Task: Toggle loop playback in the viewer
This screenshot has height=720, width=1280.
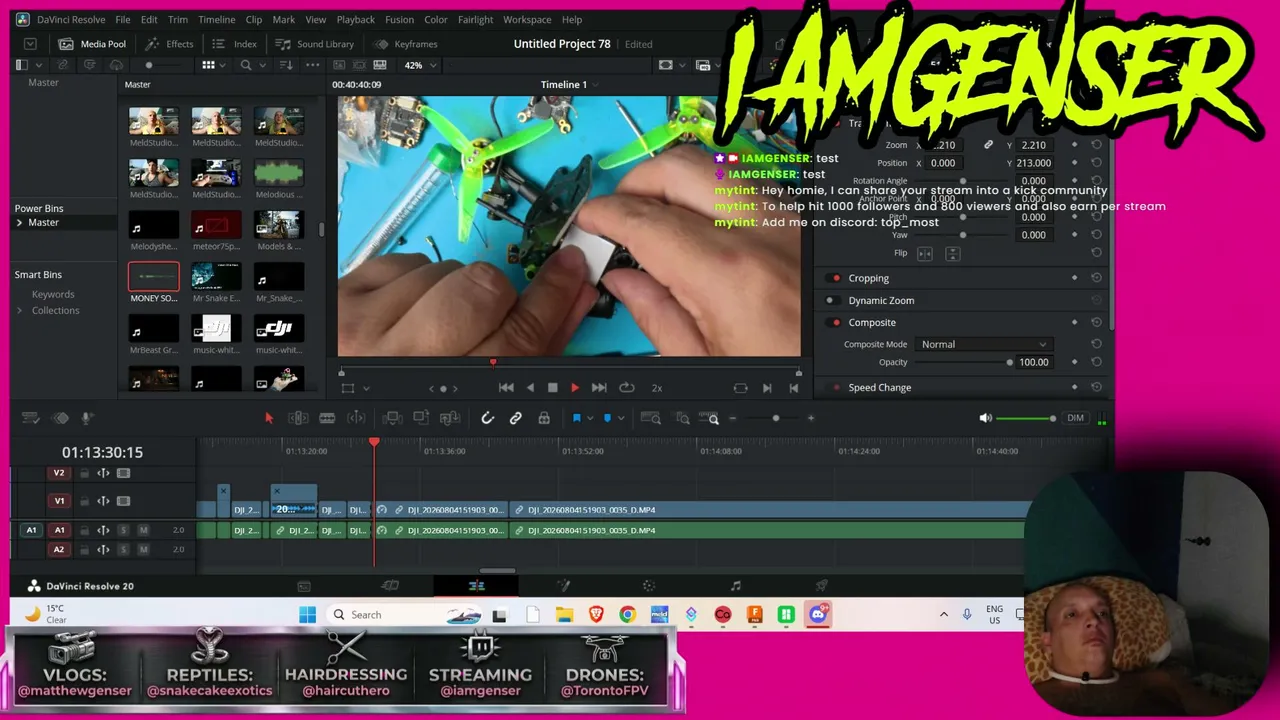Action: point(627,388)
